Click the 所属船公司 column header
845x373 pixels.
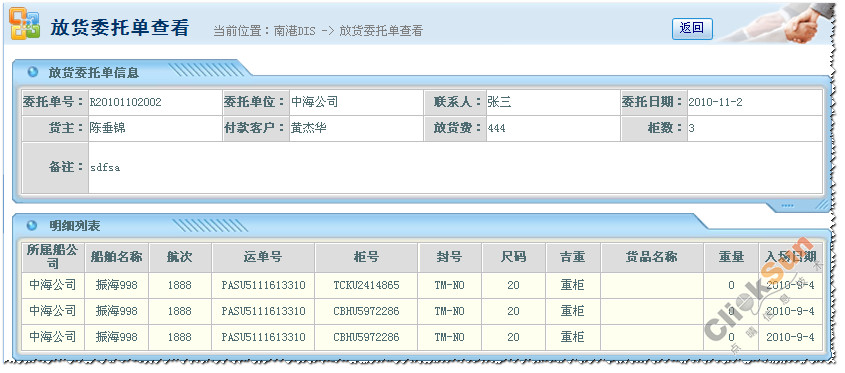(x=53, y=257)
